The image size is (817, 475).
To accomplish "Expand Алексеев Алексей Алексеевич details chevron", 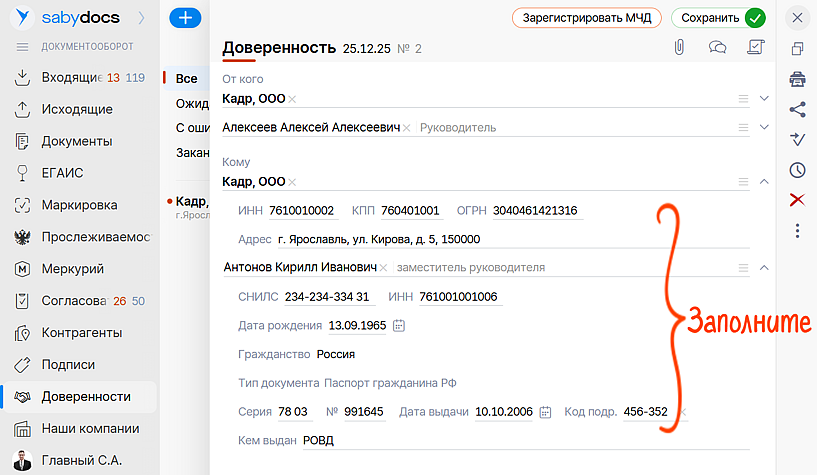I will tap(764, 127).
